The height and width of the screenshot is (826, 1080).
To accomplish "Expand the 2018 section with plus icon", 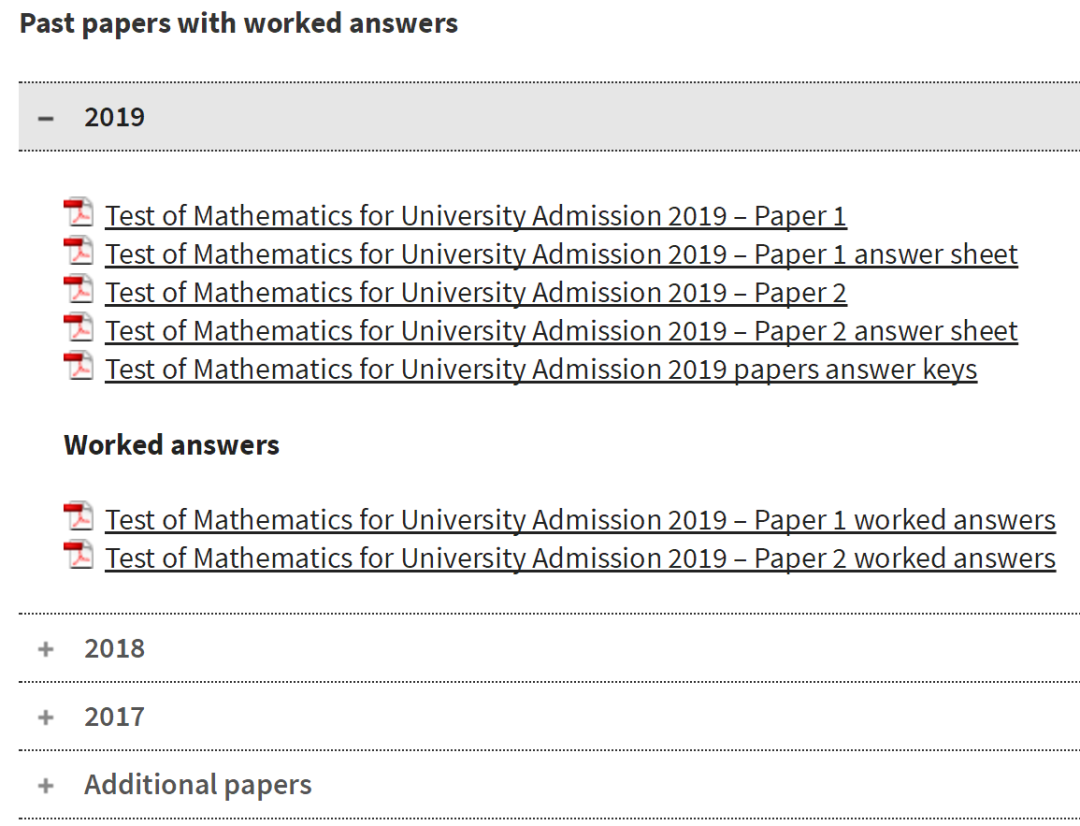I will point(45,649).
